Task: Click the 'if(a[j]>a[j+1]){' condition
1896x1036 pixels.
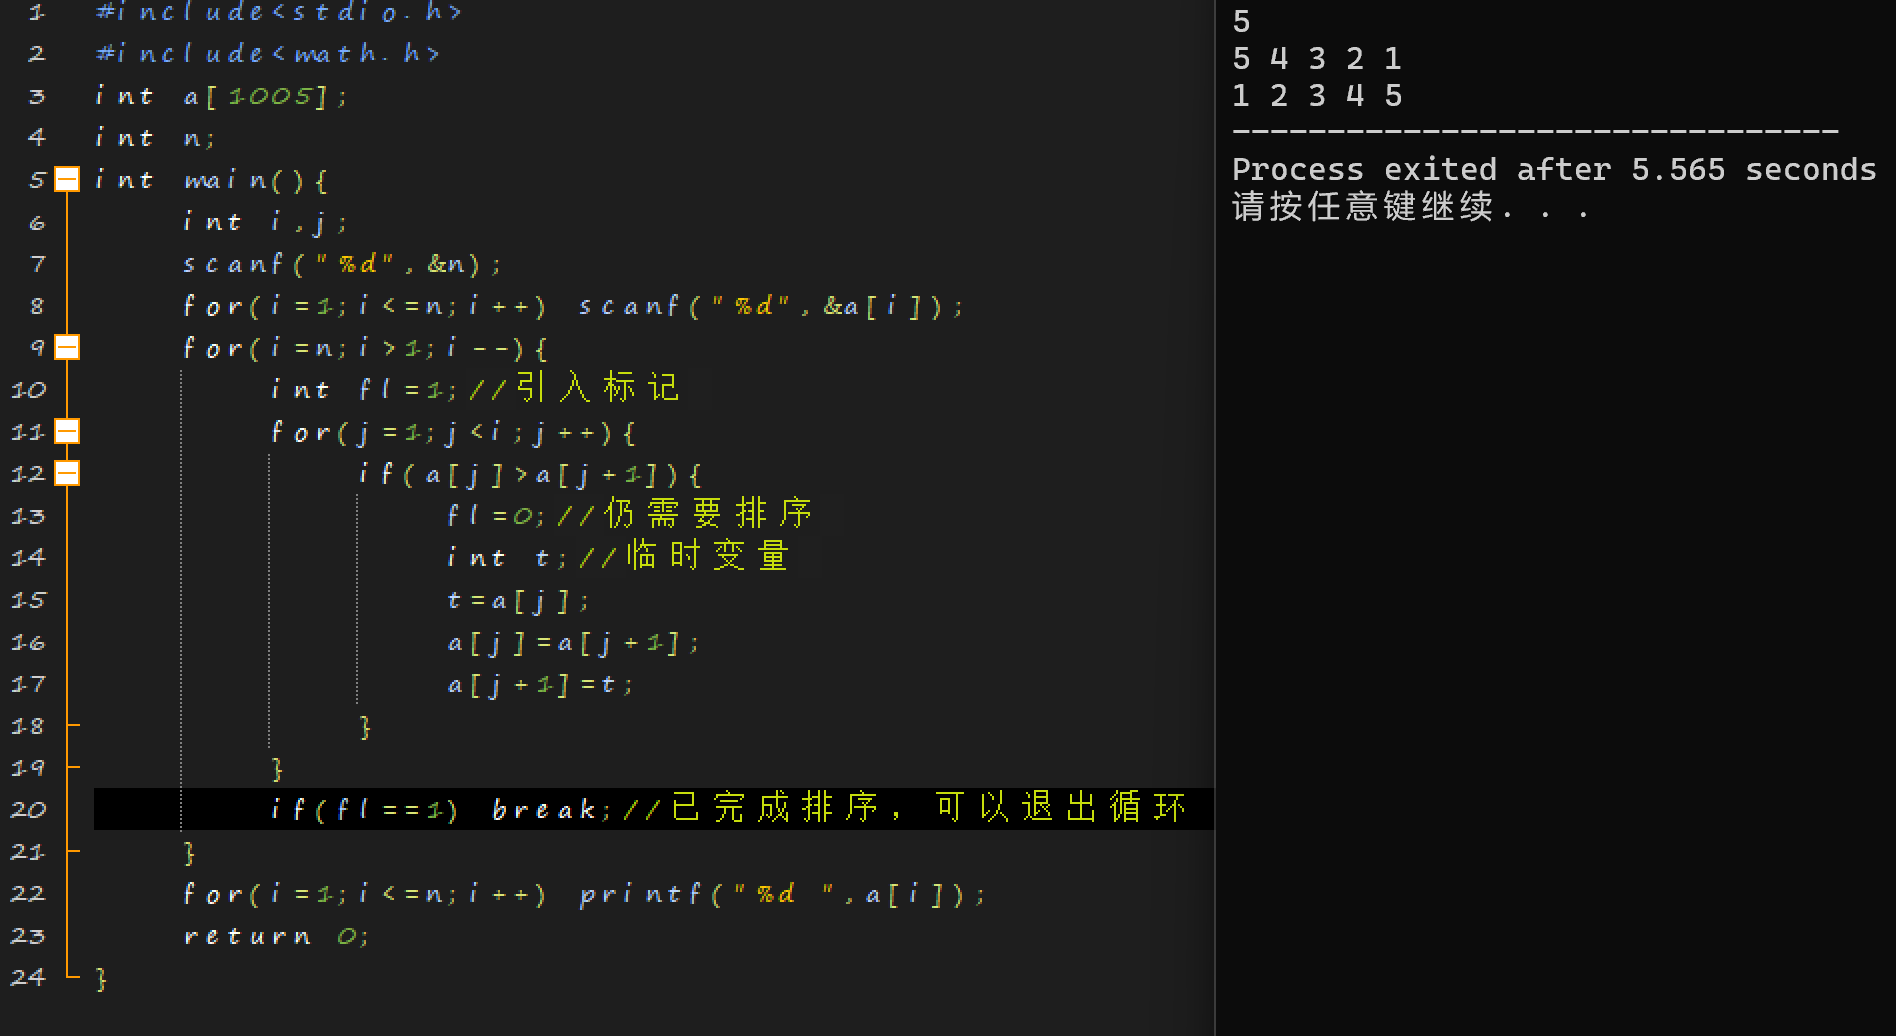Action: (x=530, y=474)
